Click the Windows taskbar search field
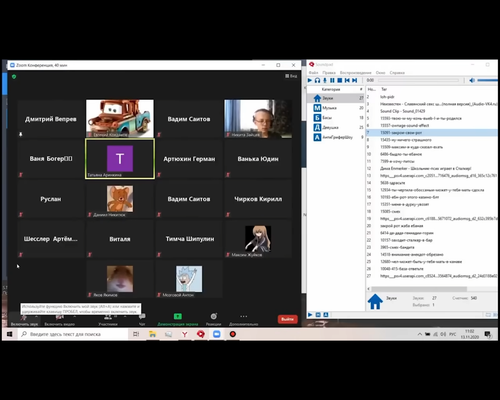Viewport: 500px width, 400px height. pyautogui.click(x=73, y=334)
